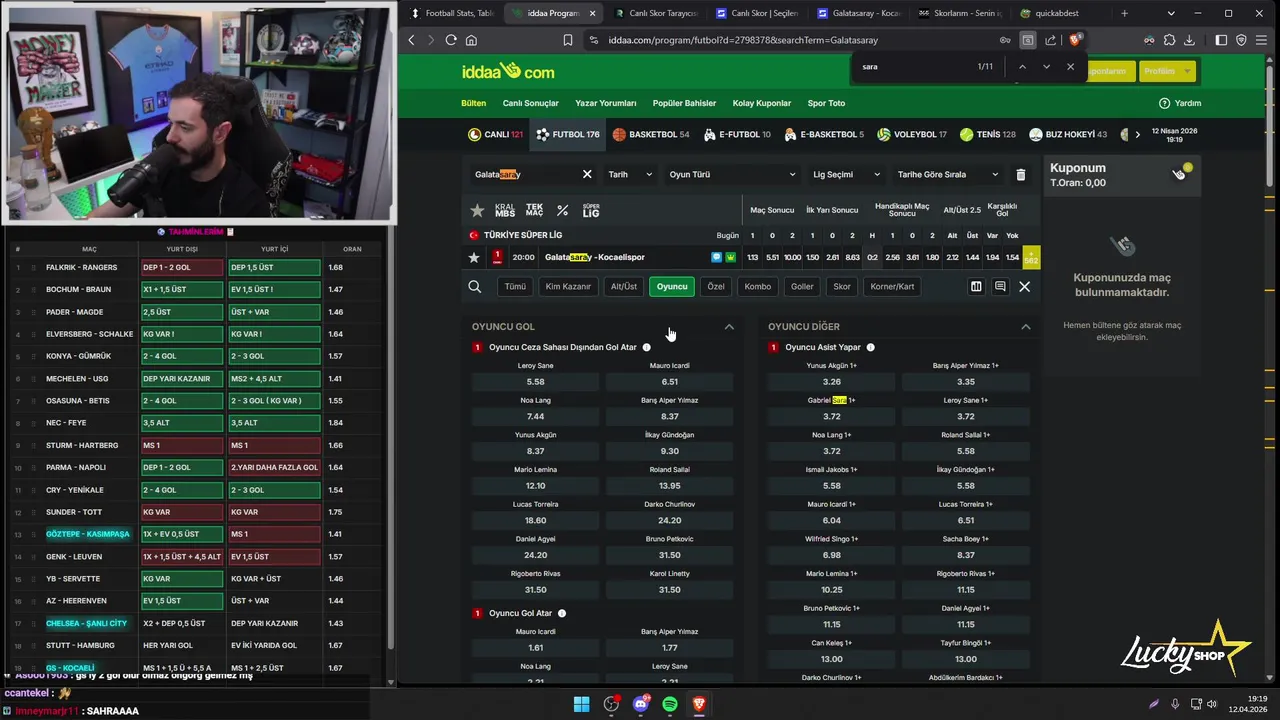Image resolution: width=1280 pixels, height=720 pixels.
Task: Click the favorites star filter icon
Action: point(477,210)
